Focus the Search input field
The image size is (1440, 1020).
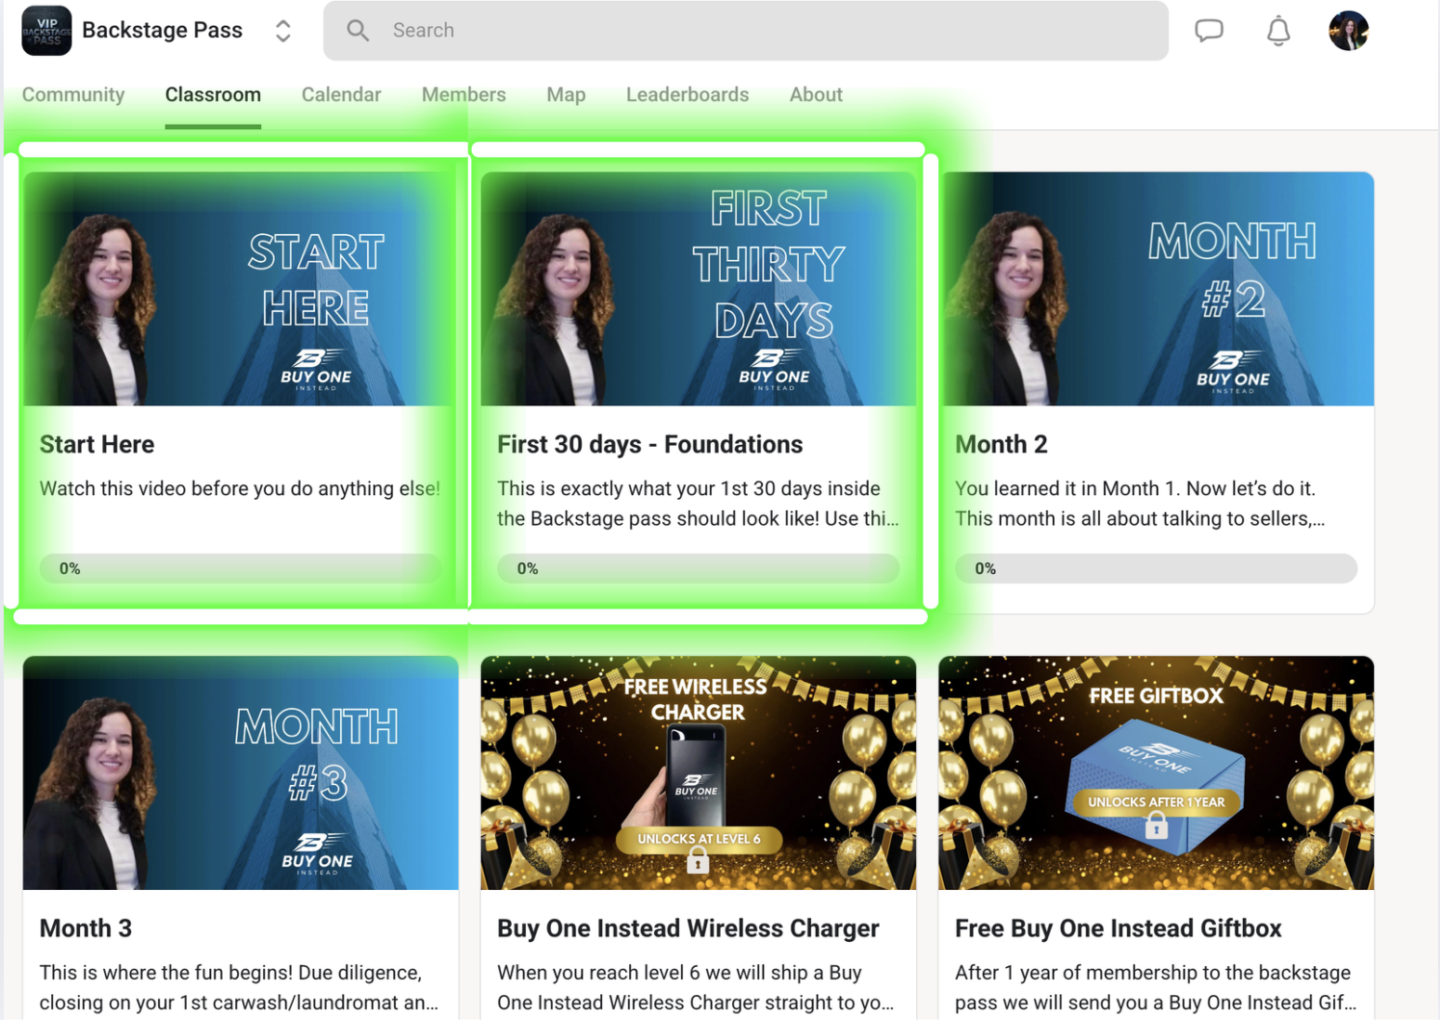pyautogui.click(x=746, y=31)
